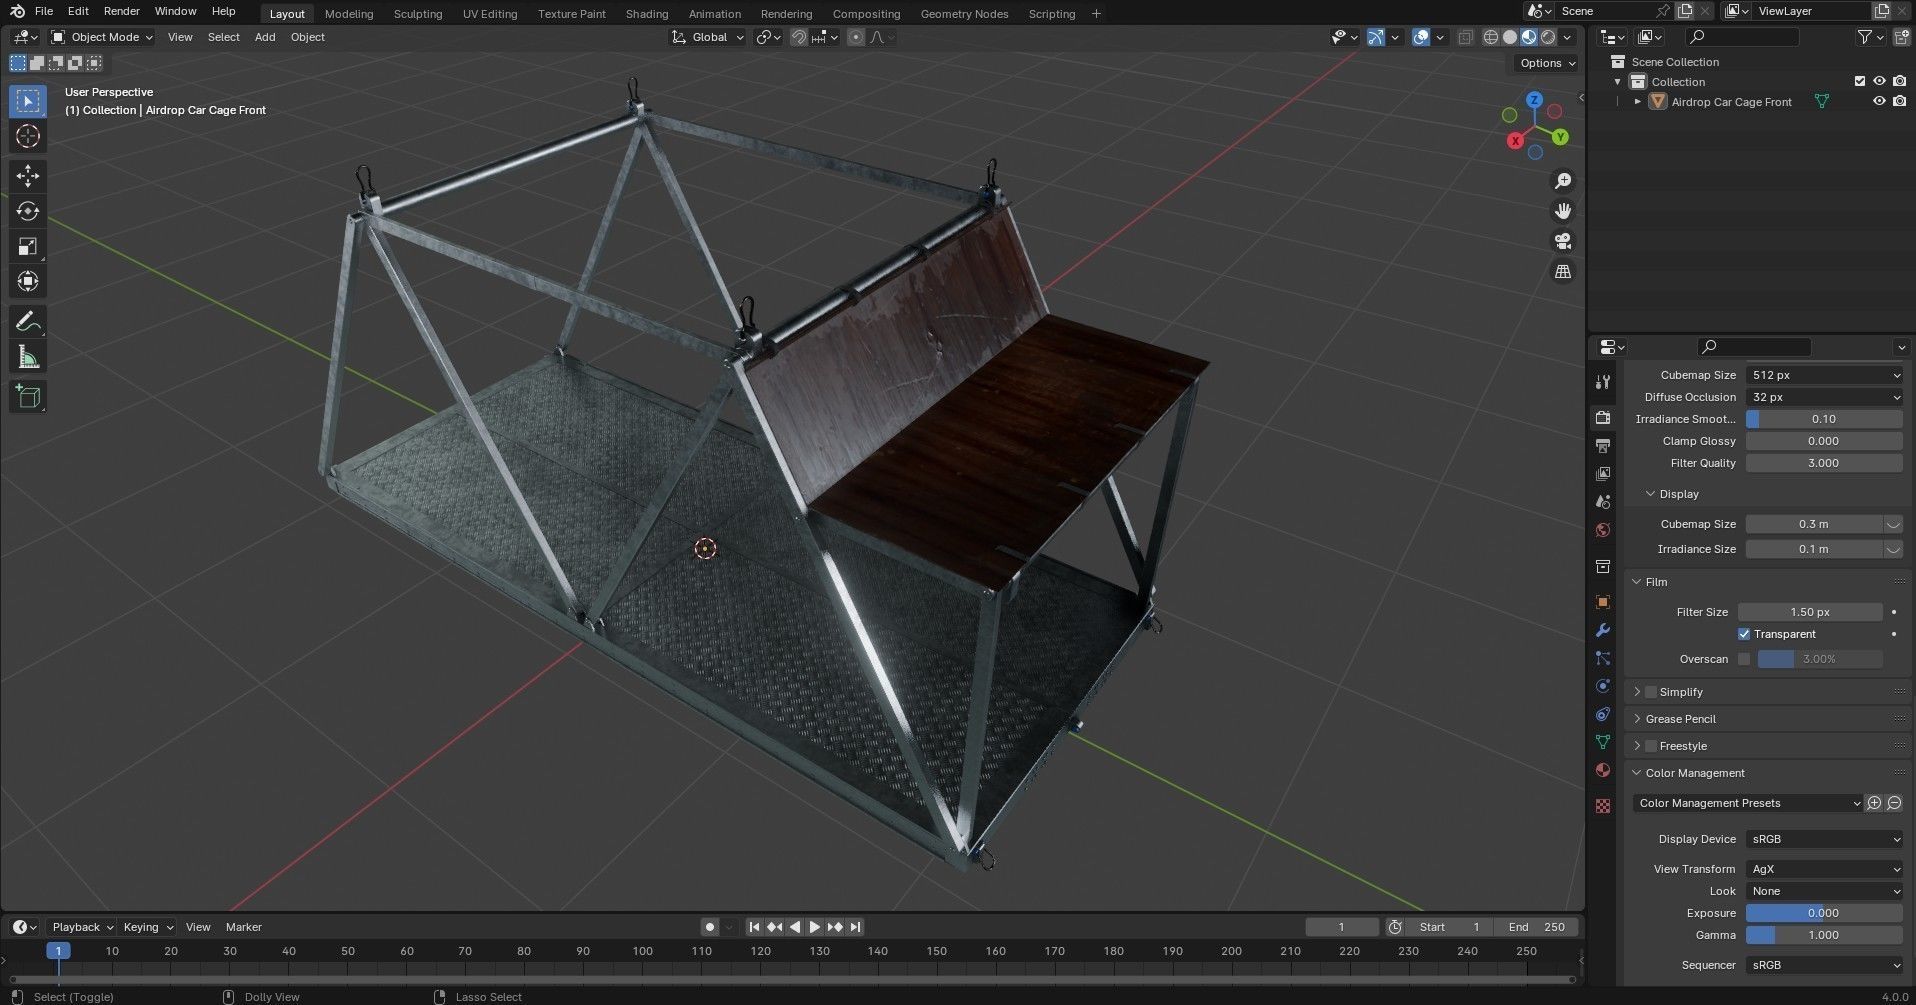Select the Transform tool

pyautogui.click(x=28, y=281)
